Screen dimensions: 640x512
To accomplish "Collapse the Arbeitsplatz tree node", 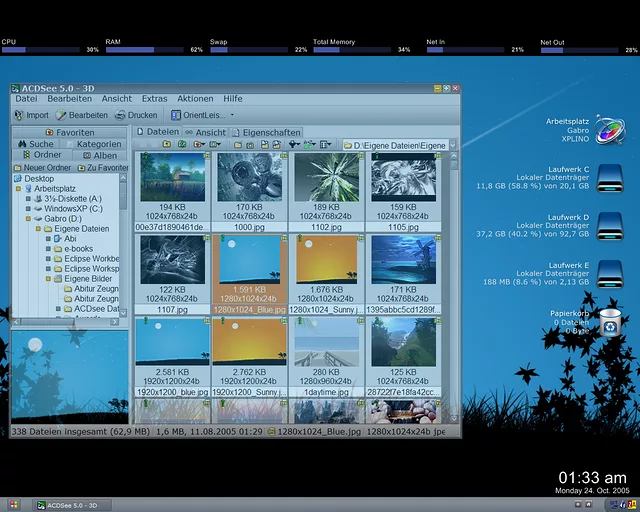I will (17, 188).
